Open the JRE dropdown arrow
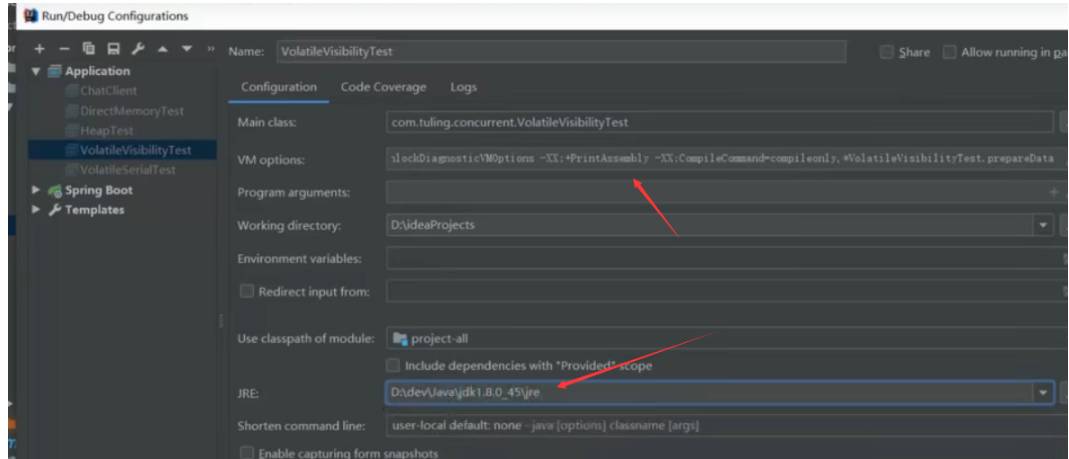1069x459 pixels. click(x=1043, y=393)
